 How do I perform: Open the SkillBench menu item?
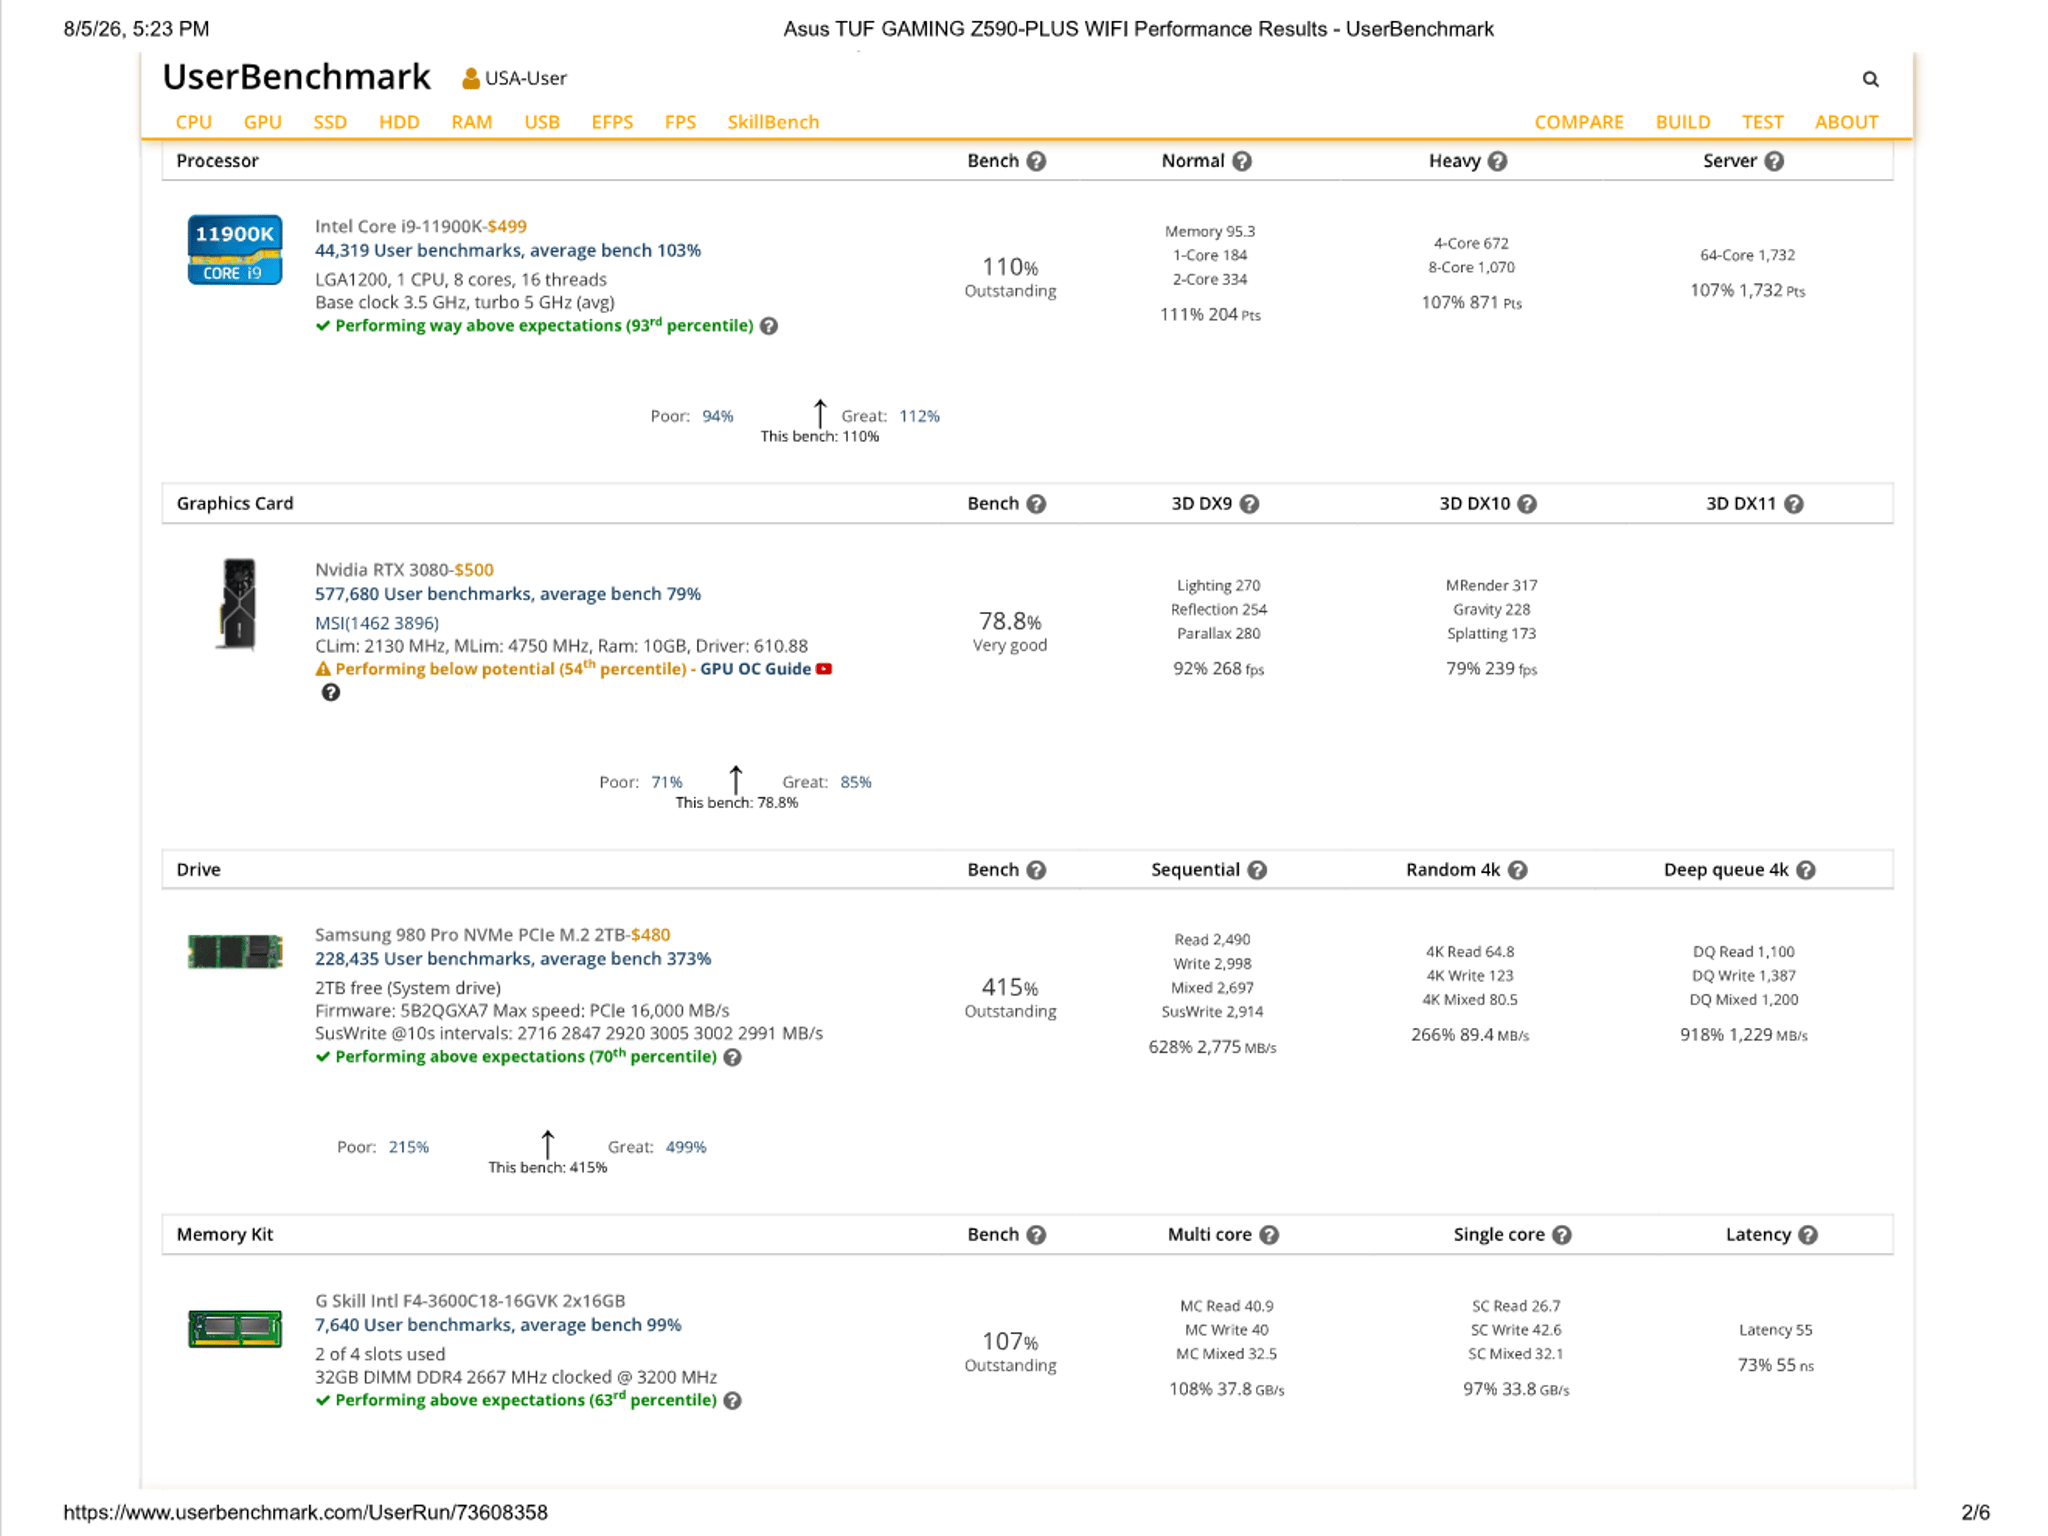(773, 122)
